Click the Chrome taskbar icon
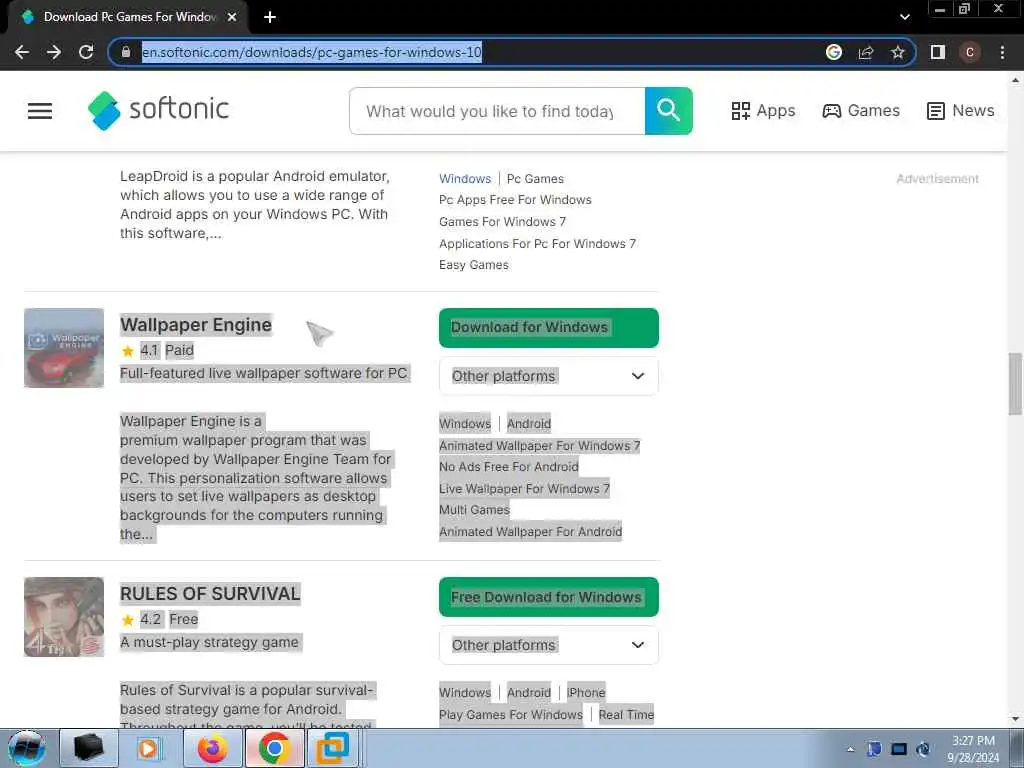This screenshot has height=768, width=1024. (x=274, y=748)
